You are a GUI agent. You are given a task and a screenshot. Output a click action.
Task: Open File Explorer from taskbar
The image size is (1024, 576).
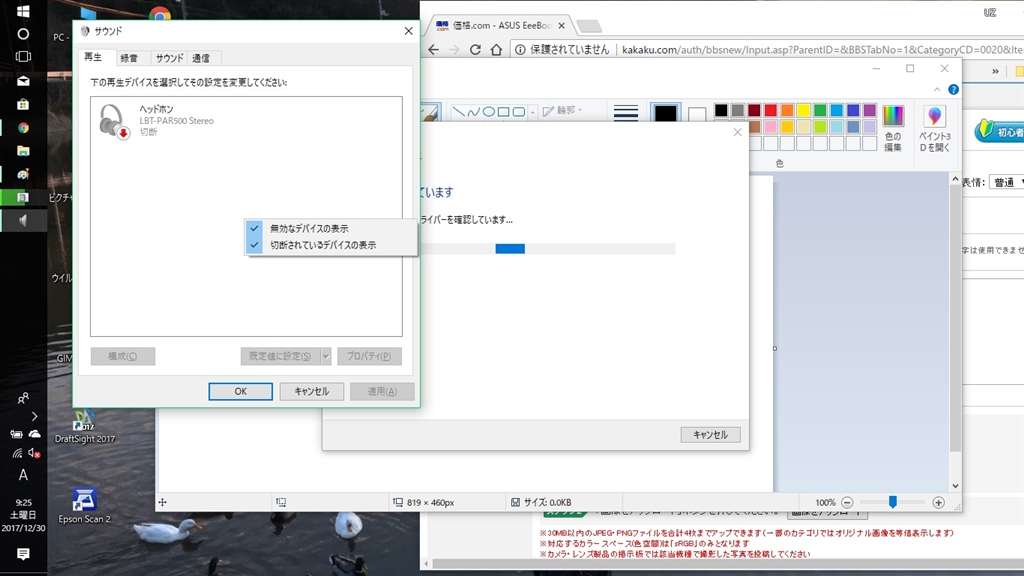23,151
